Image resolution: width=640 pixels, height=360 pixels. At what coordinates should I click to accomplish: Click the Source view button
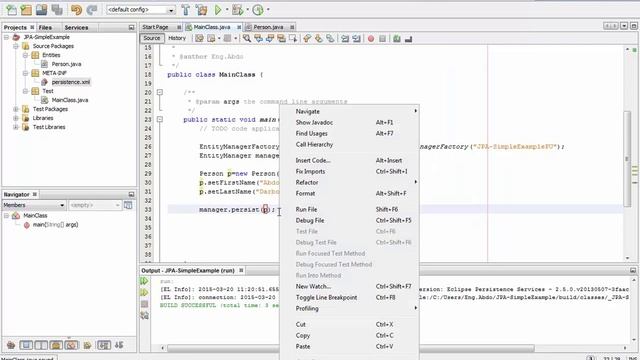152,38
